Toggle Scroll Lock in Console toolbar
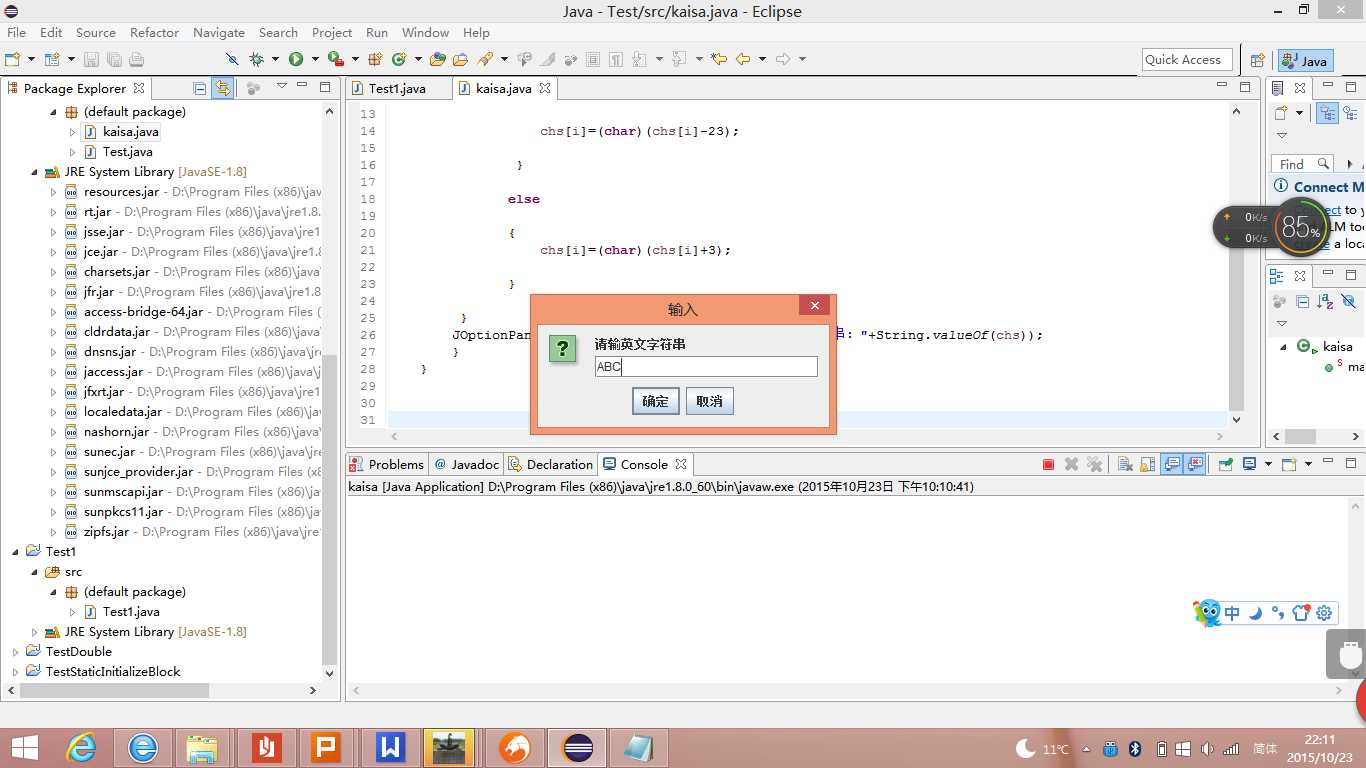This screenshot has width=1366, height=768. click(1147, 464)
